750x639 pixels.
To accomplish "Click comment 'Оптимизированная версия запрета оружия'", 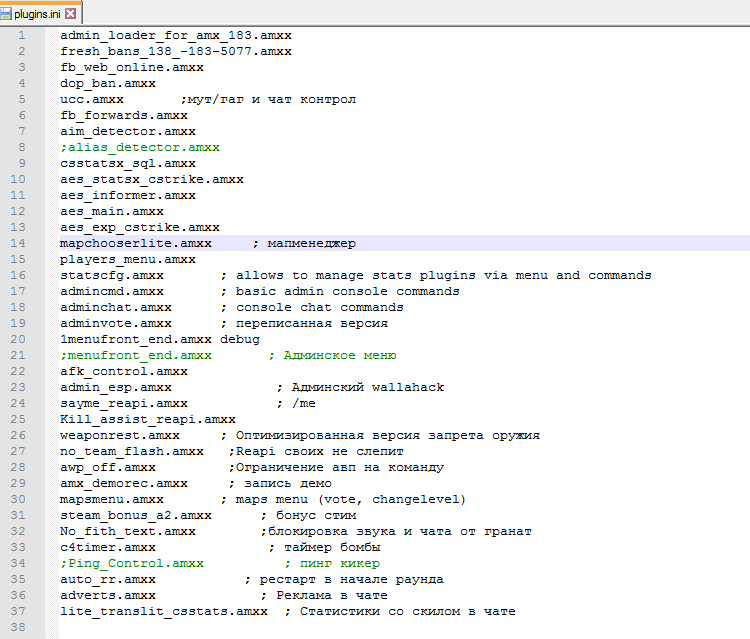I will [387, 435].
